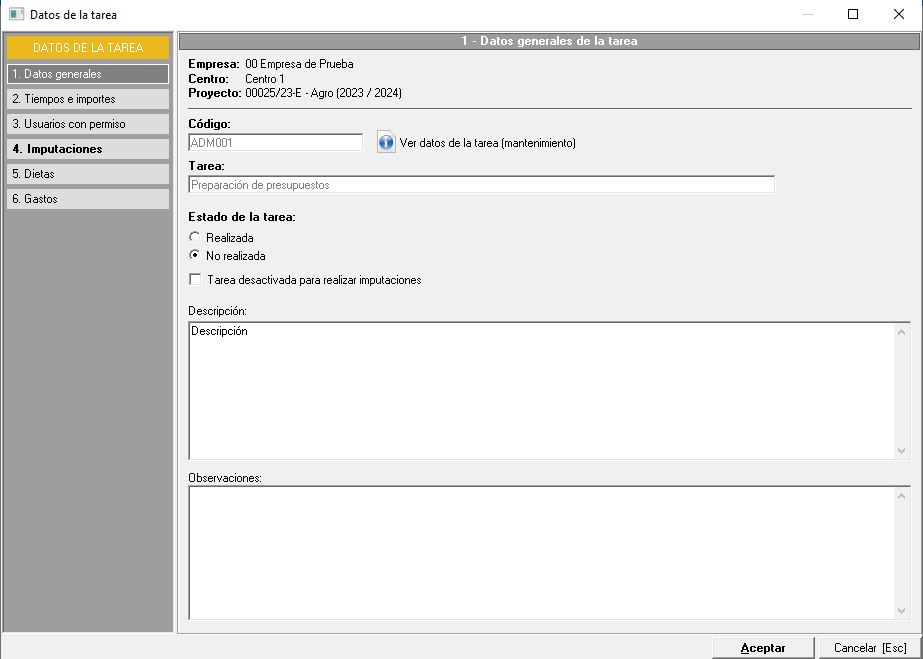Open Ver datos de la tarea (mantenimiento)
923x659 pixels.
(487, 143)
